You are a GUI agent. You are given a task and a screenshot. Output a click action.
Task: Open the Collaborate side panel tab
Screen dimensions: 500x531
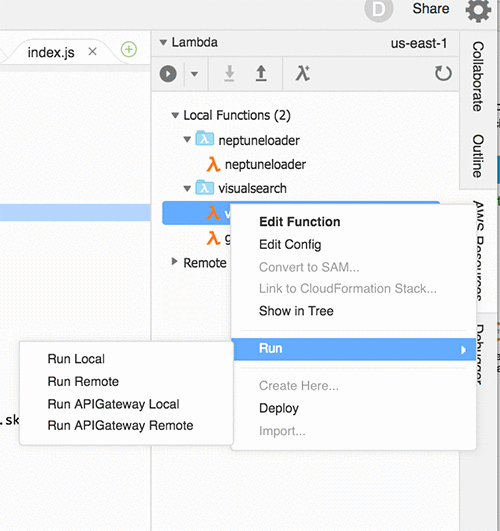click(x=478, y=77)
